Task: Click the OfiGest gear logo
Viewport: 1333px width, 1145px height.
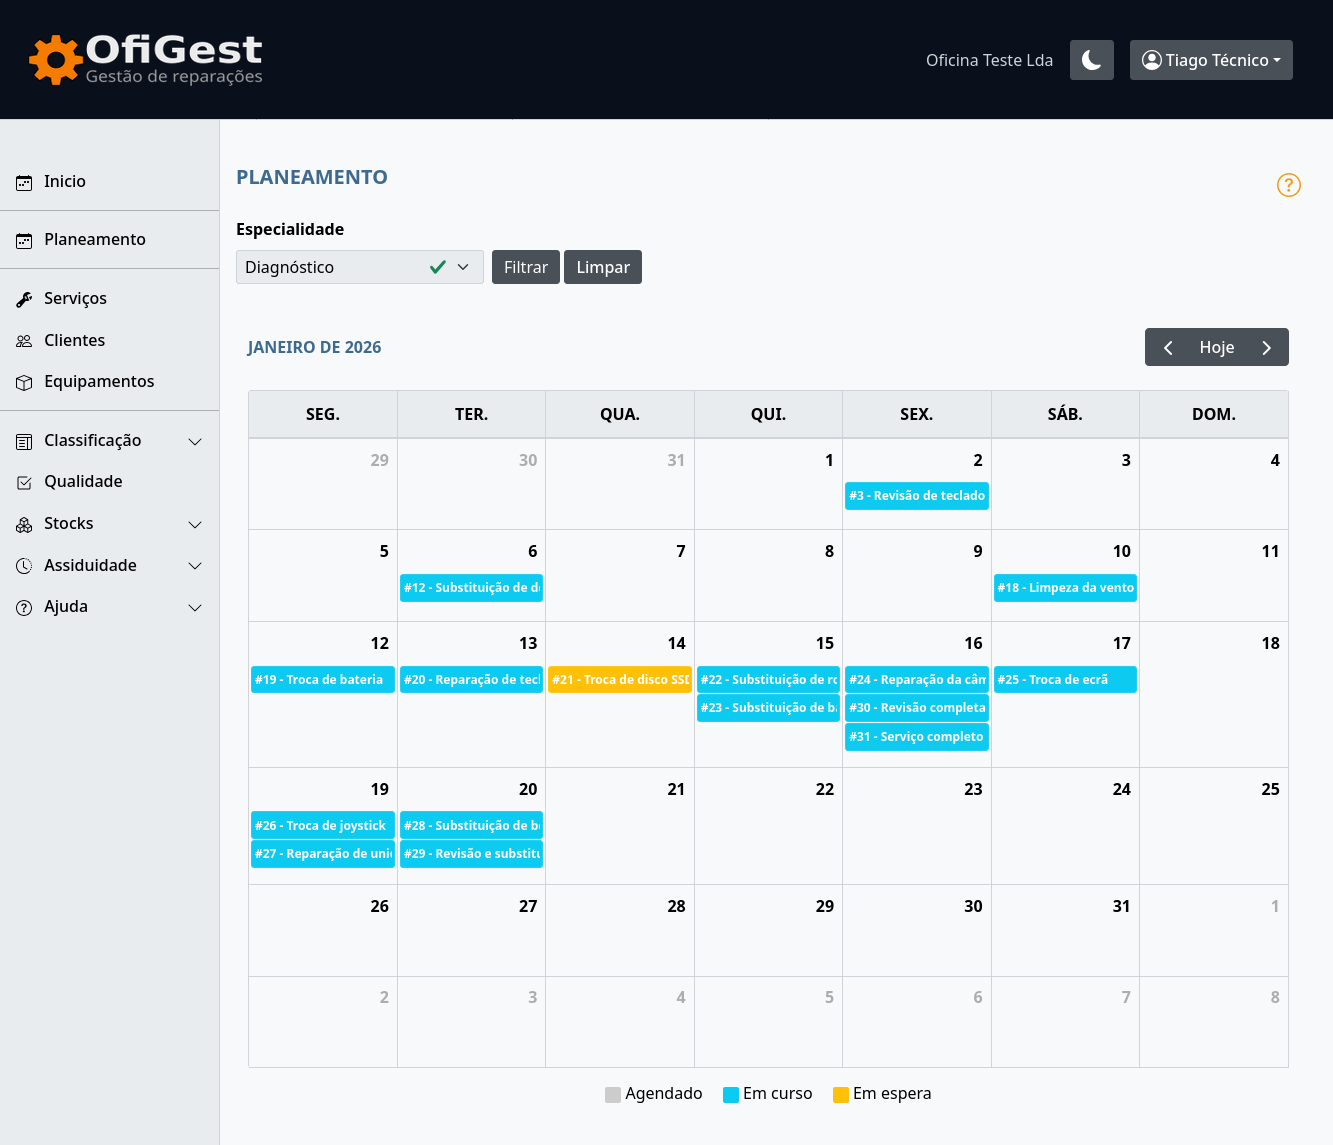Action: [55, 60]
